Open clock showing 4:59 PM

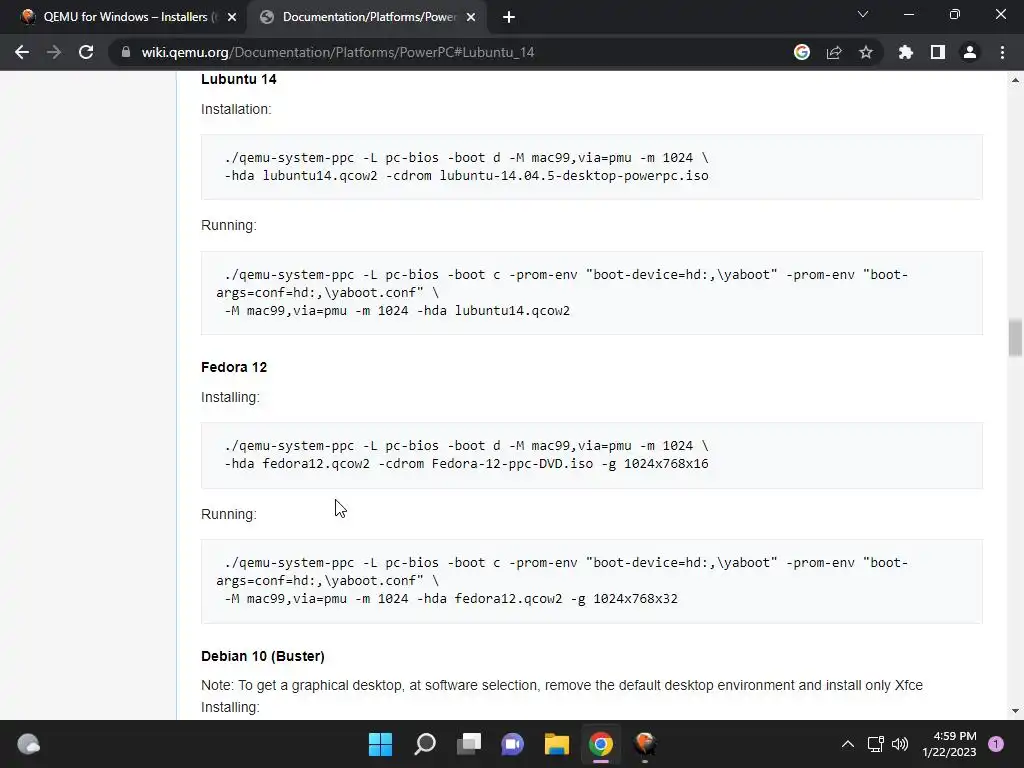pyautogui.click(x=950, y=744)
